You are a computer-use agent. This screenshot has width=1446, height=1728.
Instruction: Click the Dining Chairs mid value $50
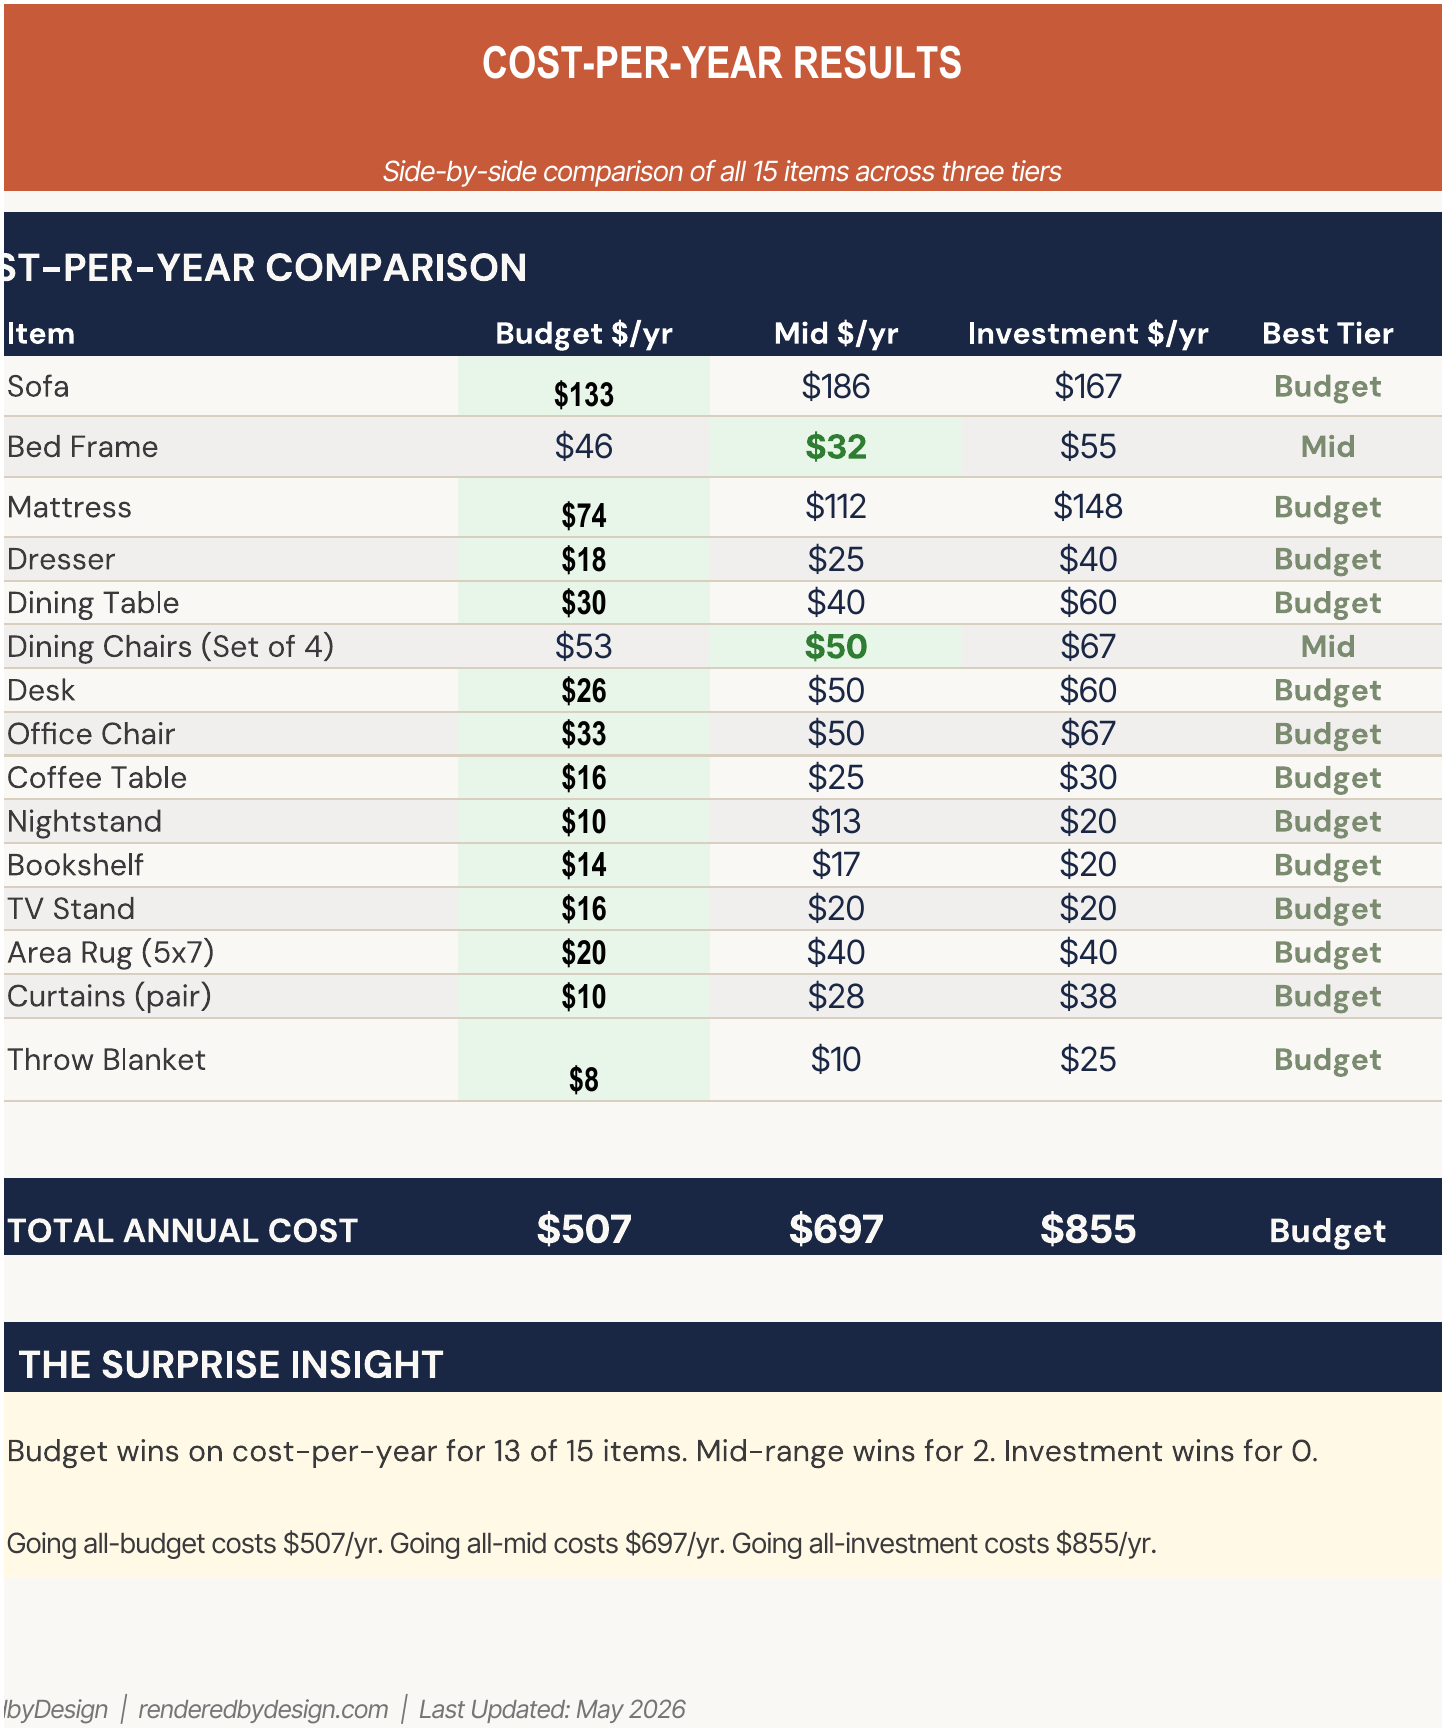point(836,647)
